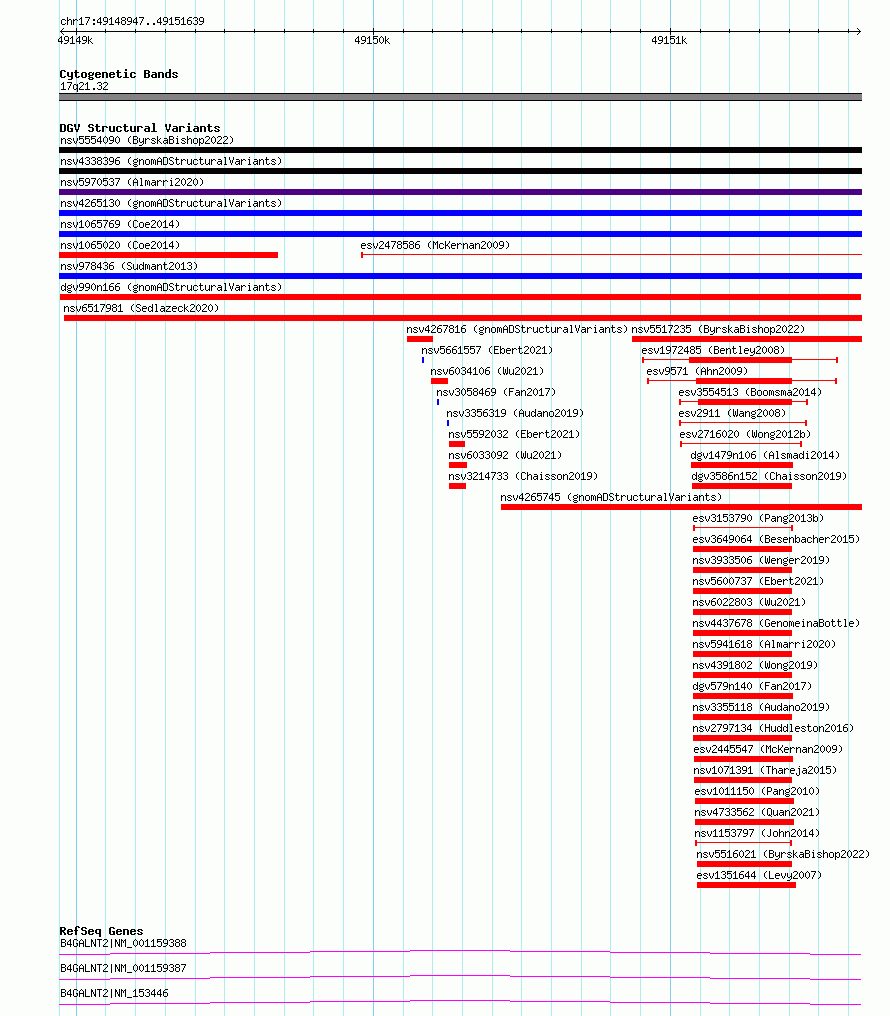Select nsv3058469 (Fan2017) label
This screenshot has height=1016, width=890.
tap(496, 393)
